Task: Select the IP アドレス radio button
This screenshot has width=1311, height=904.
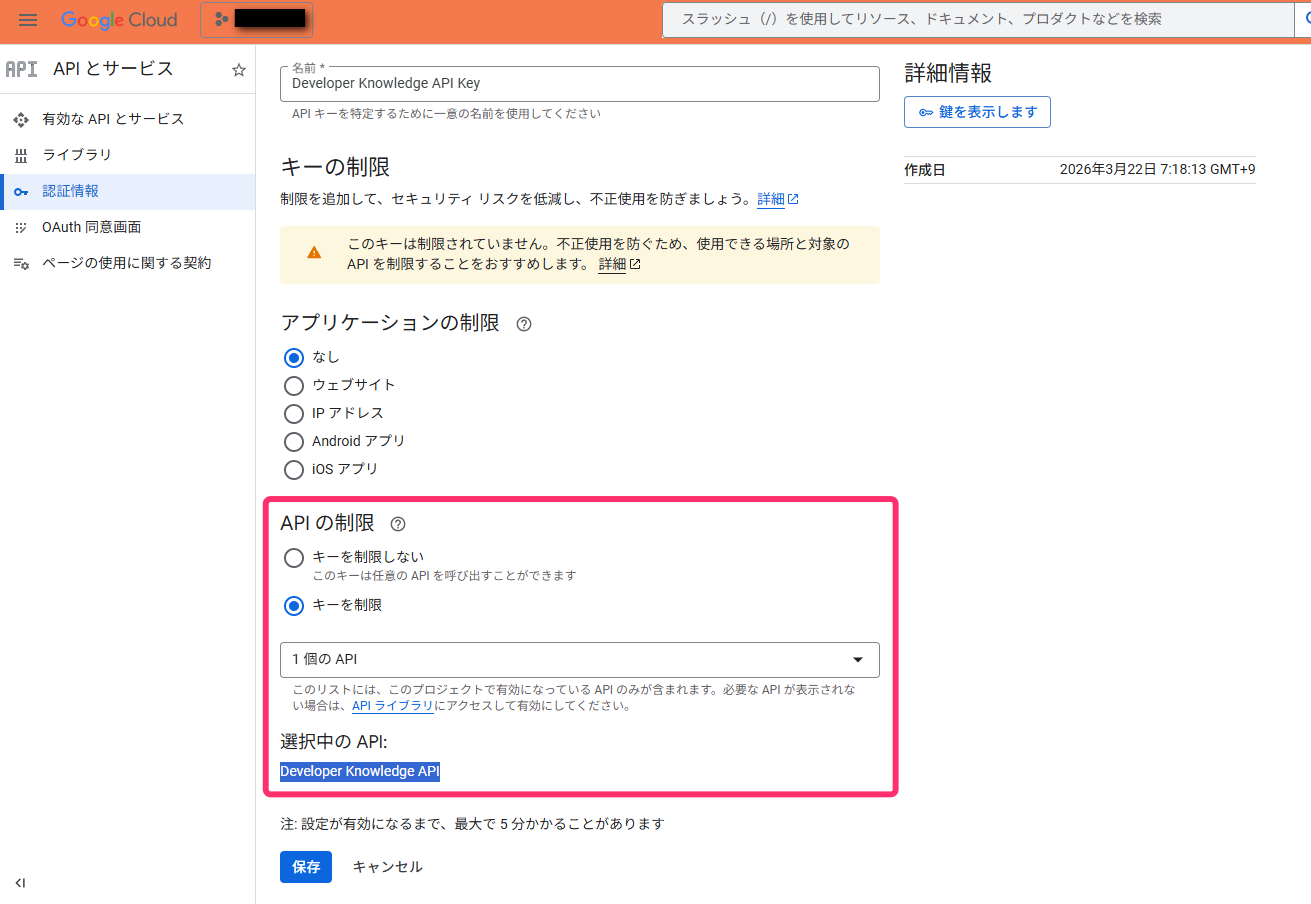Action: point(294,414)
